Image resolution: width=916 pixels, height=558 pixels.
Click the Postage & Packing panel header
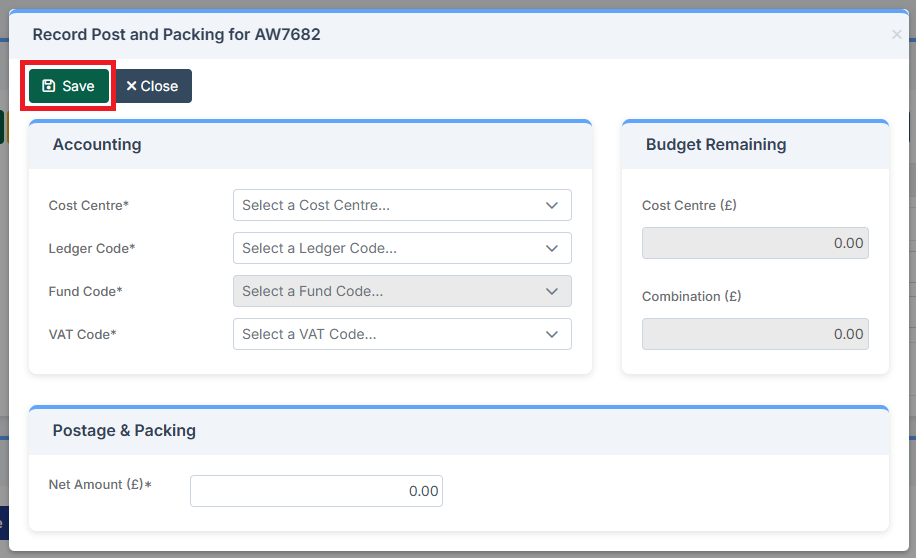[x=124, y=431]
